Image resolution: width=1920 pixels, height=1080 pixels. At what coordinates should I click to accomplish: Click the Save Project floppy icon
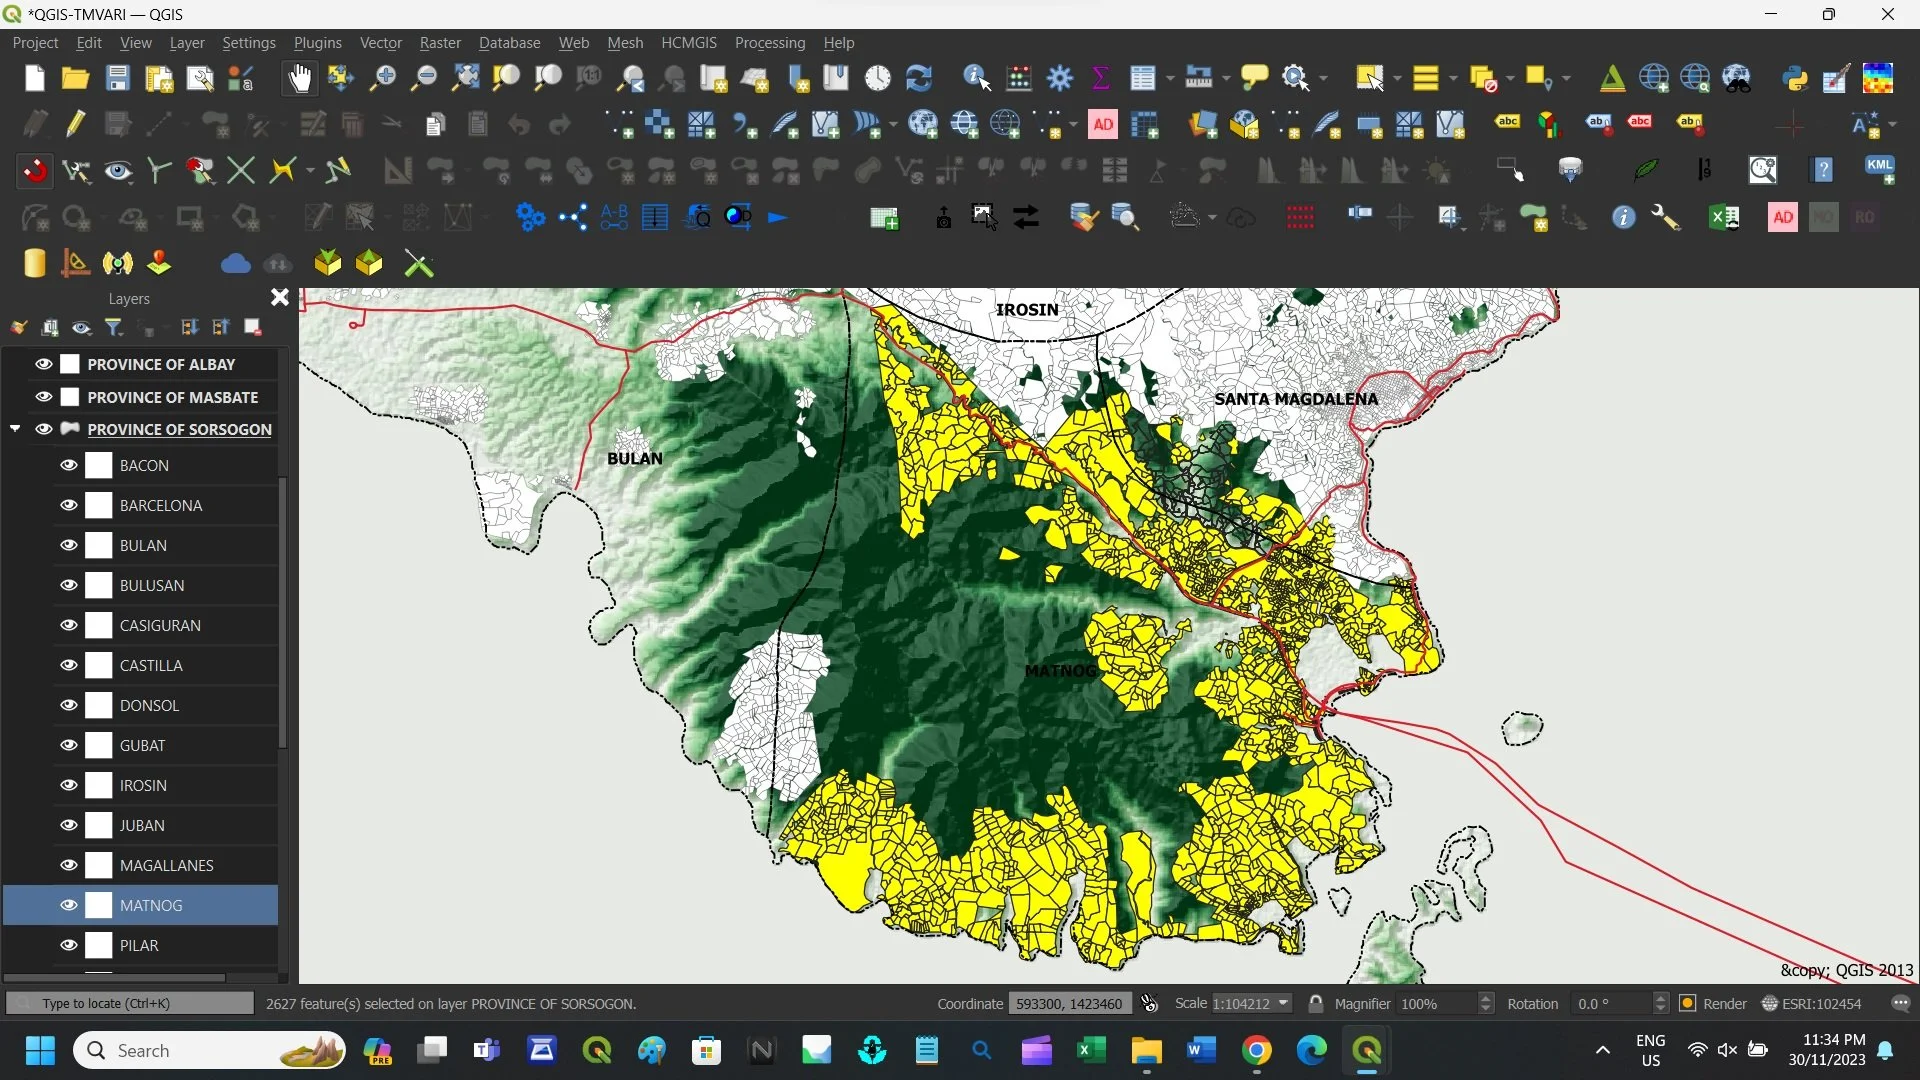click(x=117, y=78)
